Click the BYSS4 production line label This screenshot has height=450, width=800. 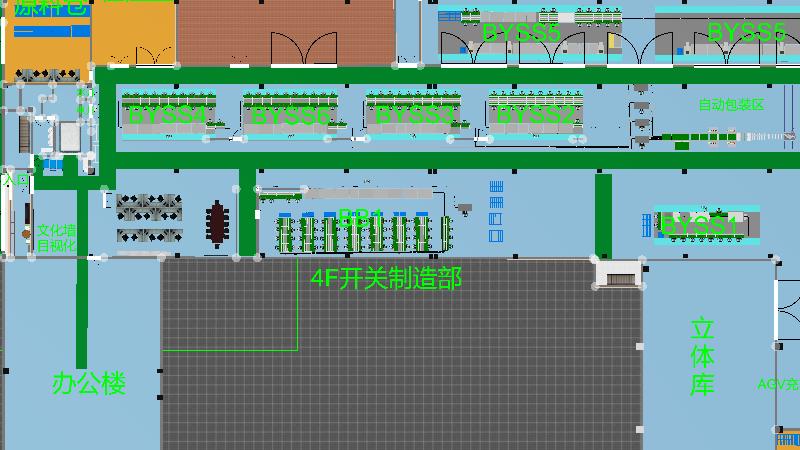pyautogui.click(x=167, y=115)
